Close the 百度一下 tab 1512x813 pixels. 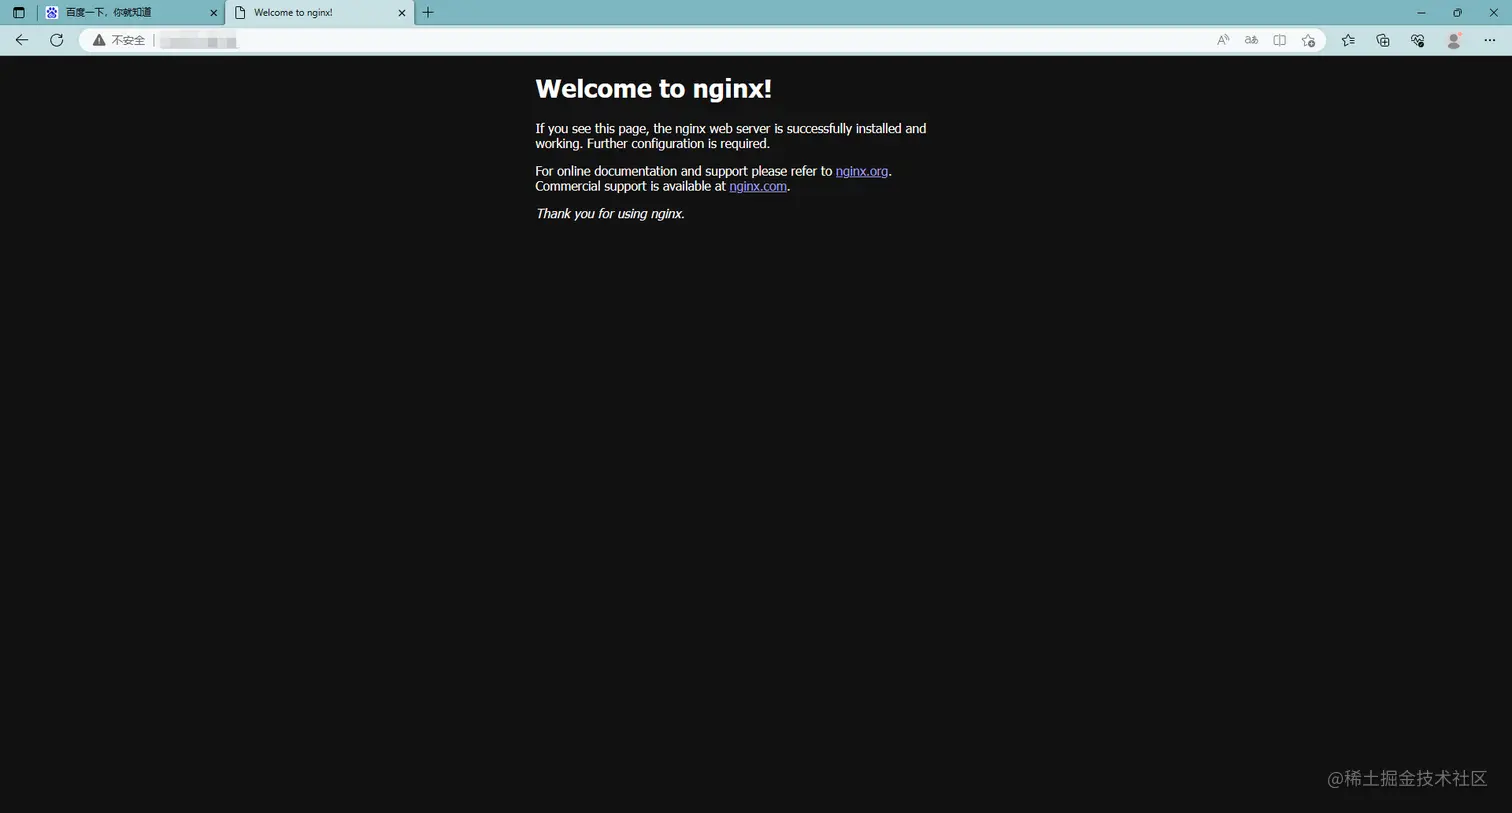pos(213,13)
